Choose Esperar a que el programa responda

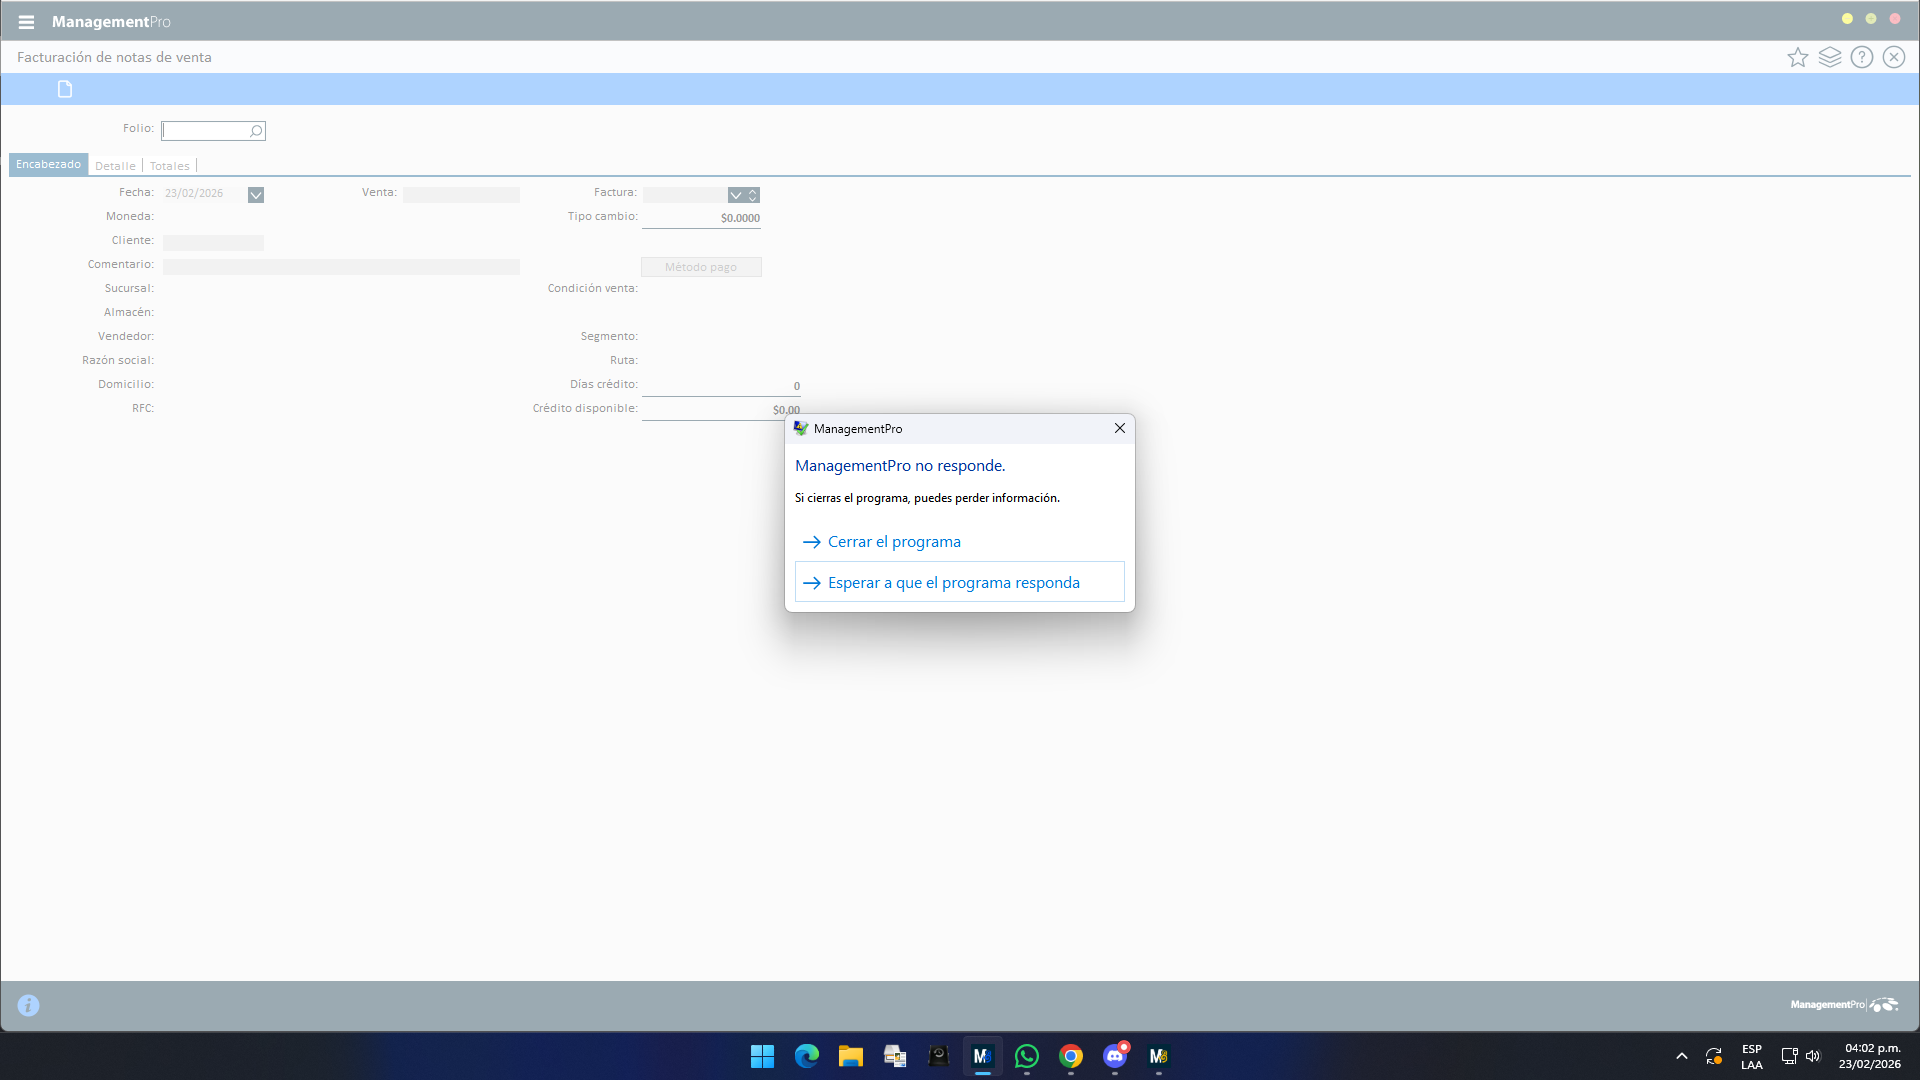coord(954,583)
